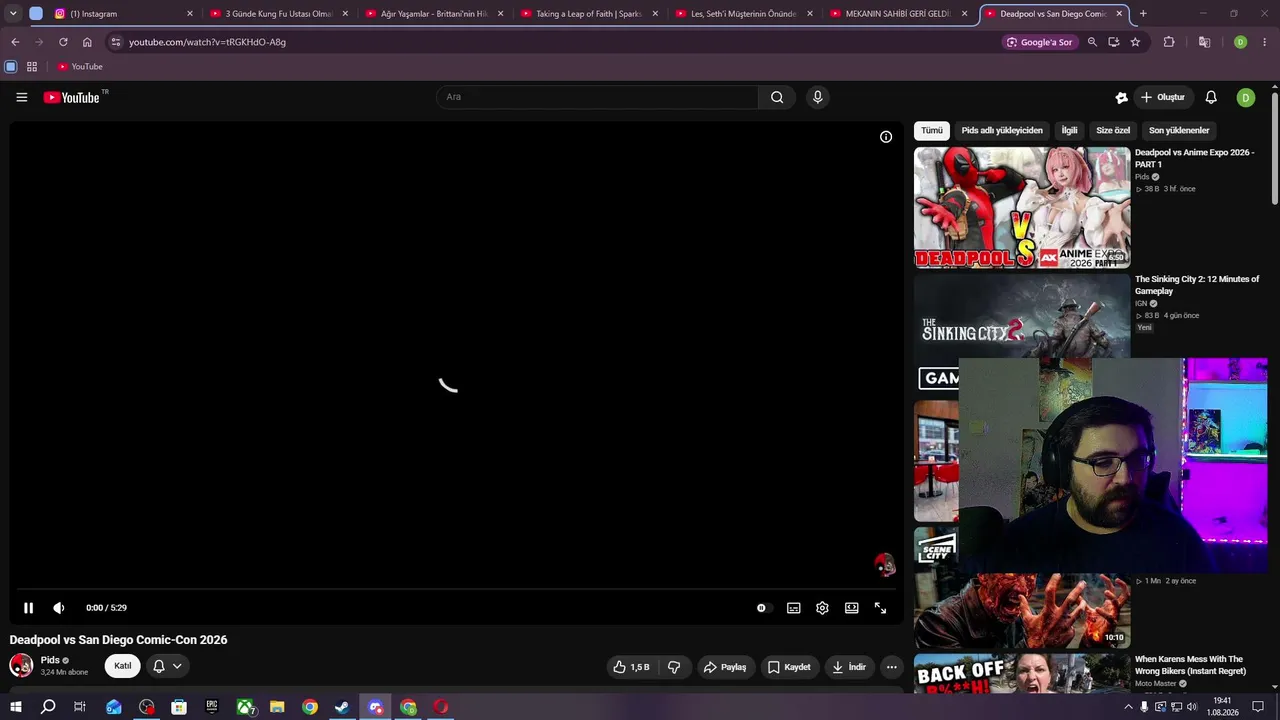Screen dimensions: 1280x720
Task: Select the İlgili filter chip
Action: [1069, 130]
